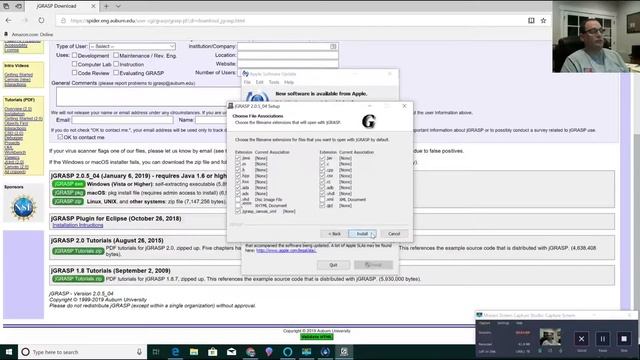Open Microsoft Store from the taskbar
The height and width of the screenshot is (360, 640).
(x=213, y=352)
